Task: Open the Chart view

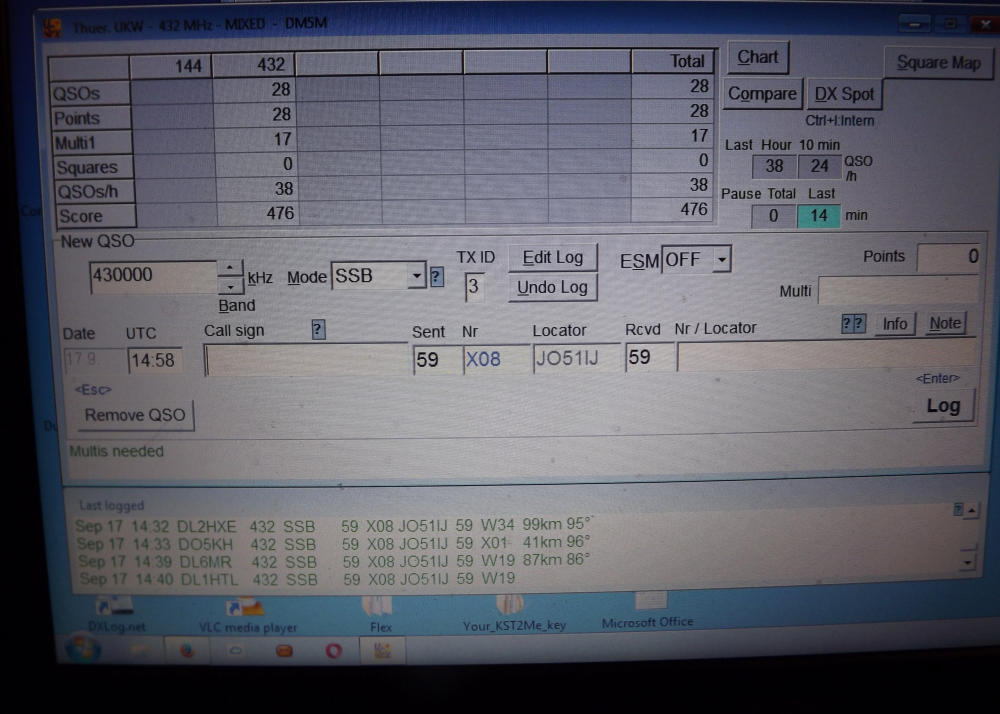Action: pos(757,57)
